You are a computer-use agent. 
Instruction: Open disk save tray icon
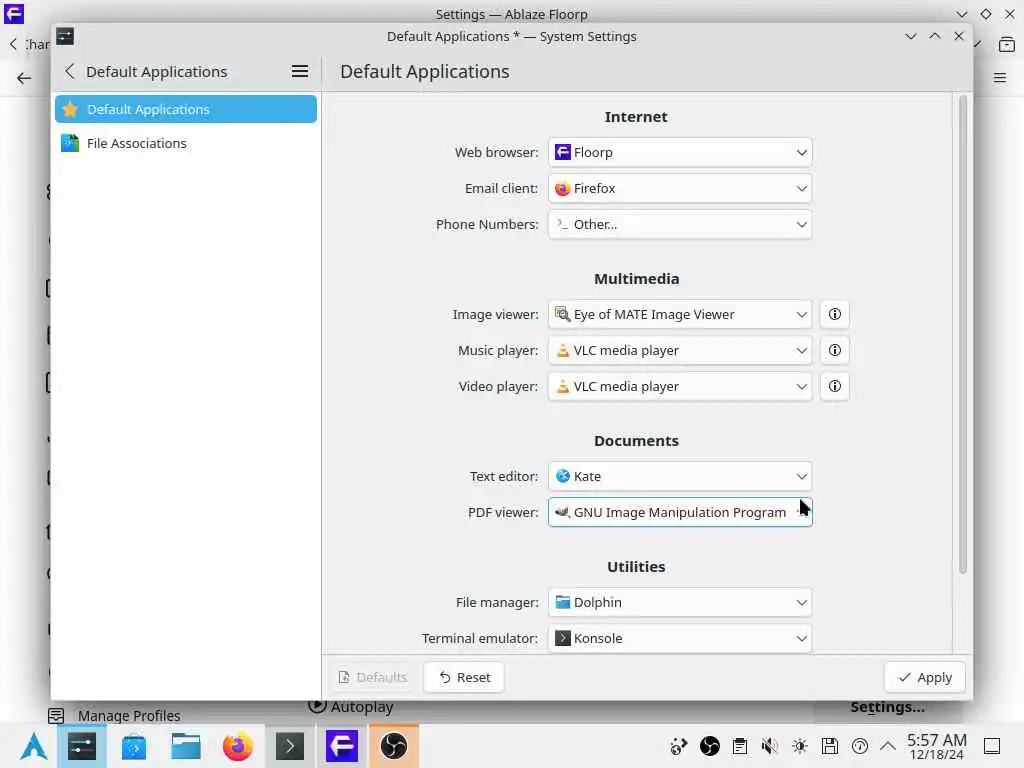(x=829, y=746)
